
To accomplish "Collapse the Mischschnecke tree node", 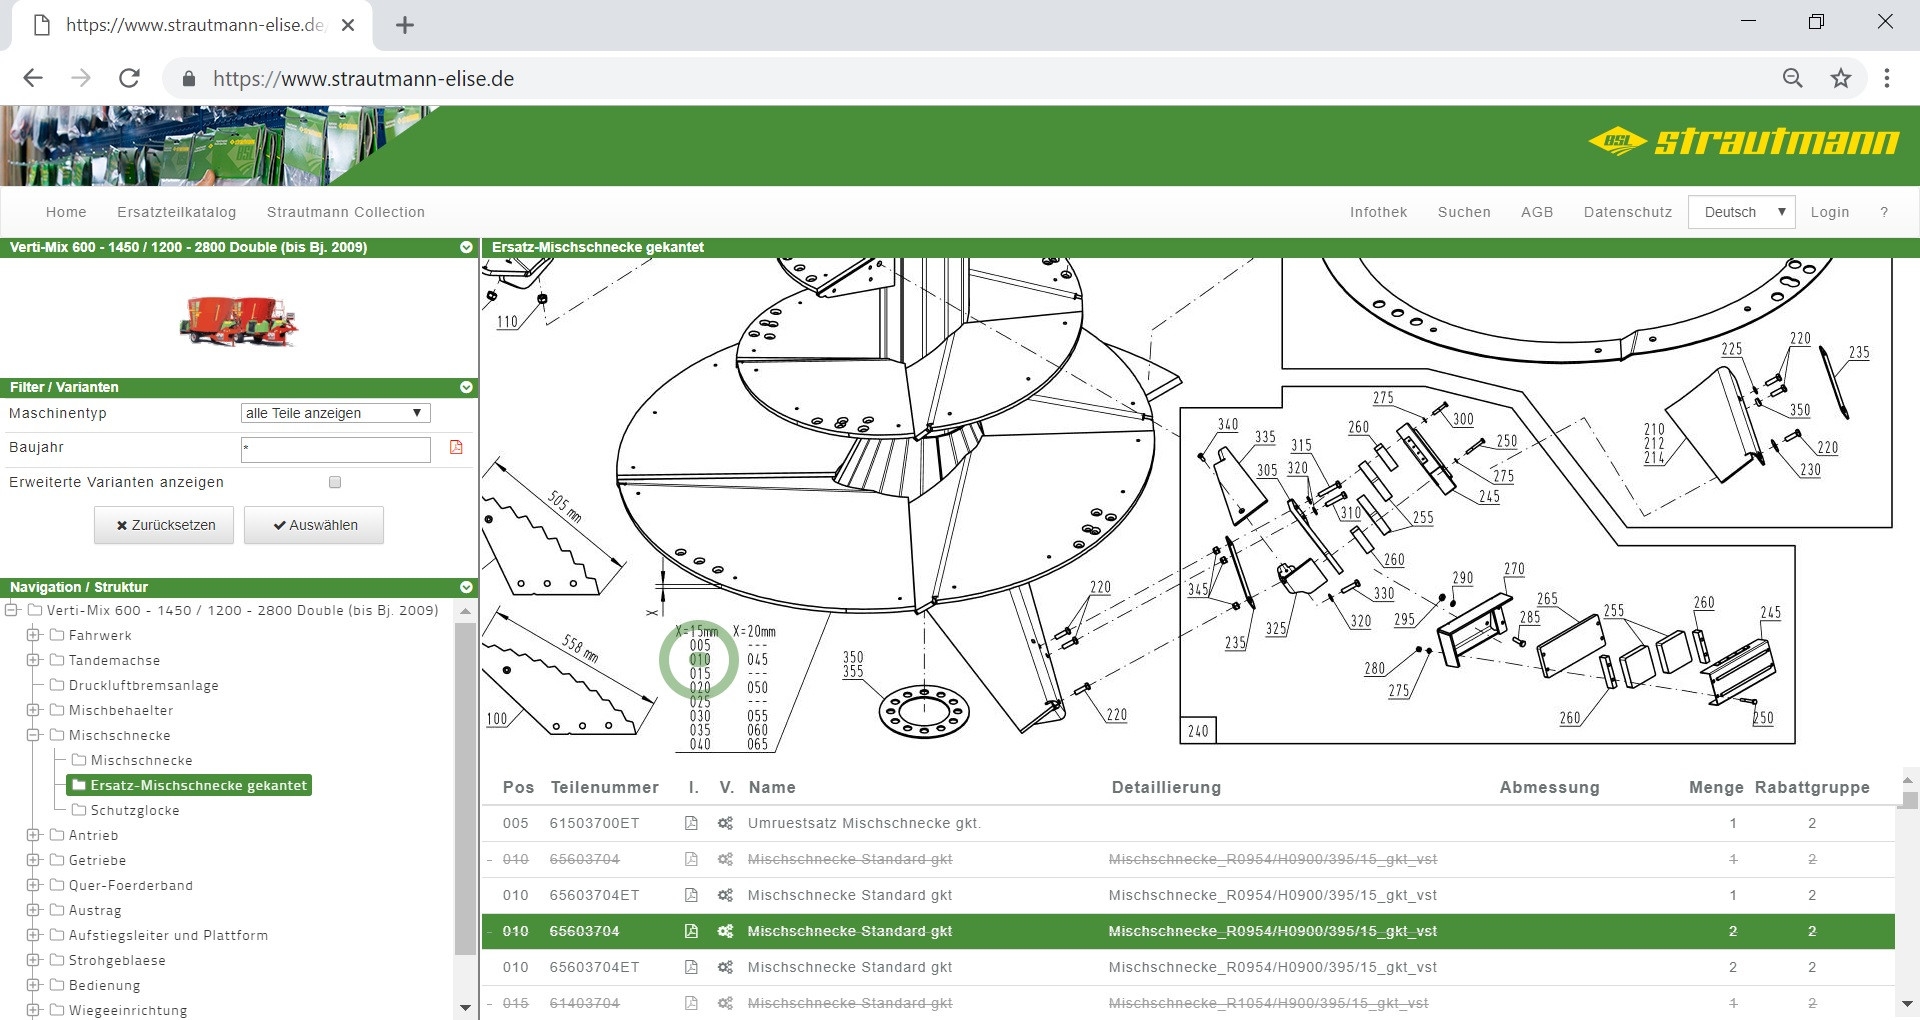I will (x=33, y=735).
